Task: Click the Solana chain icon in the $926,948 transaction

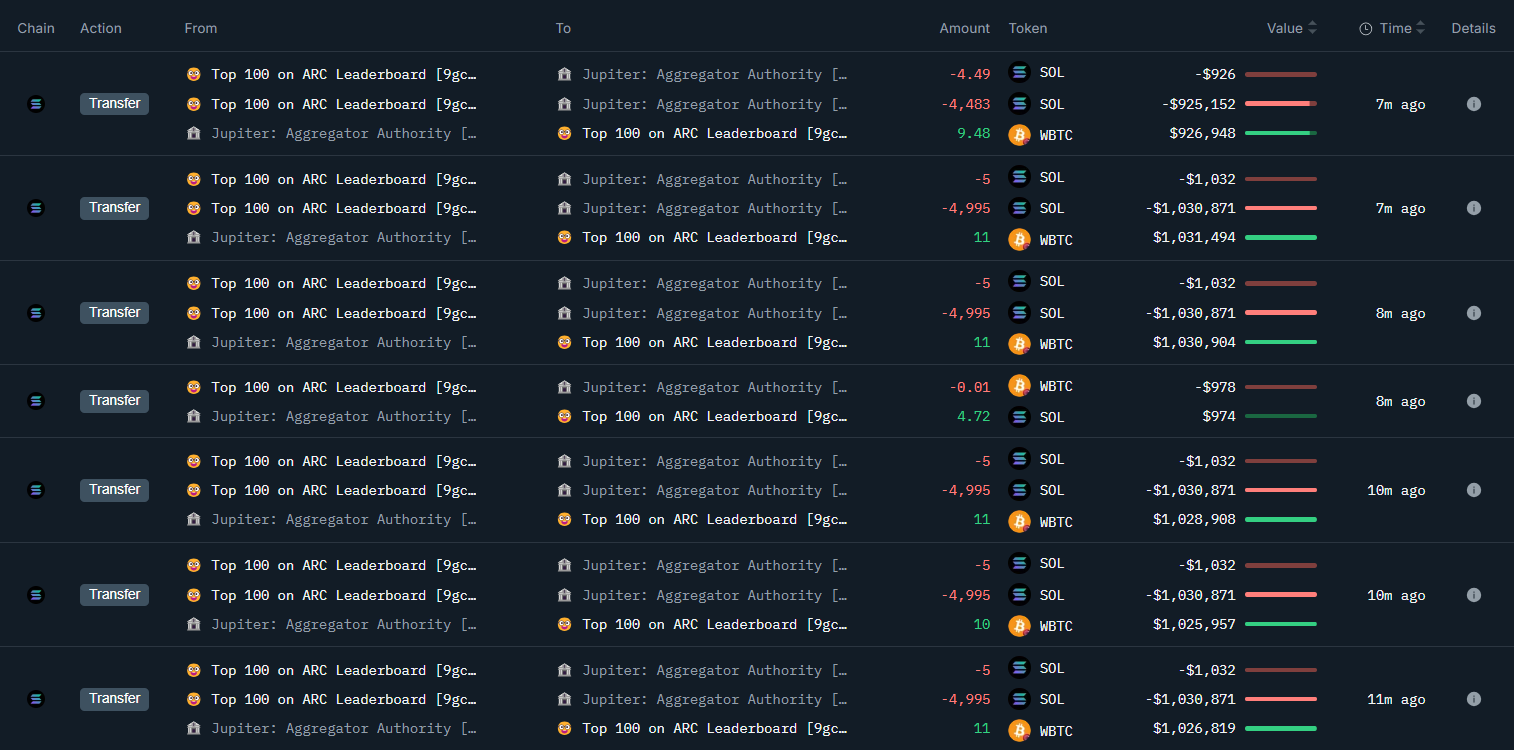Action: click(36, 104)
